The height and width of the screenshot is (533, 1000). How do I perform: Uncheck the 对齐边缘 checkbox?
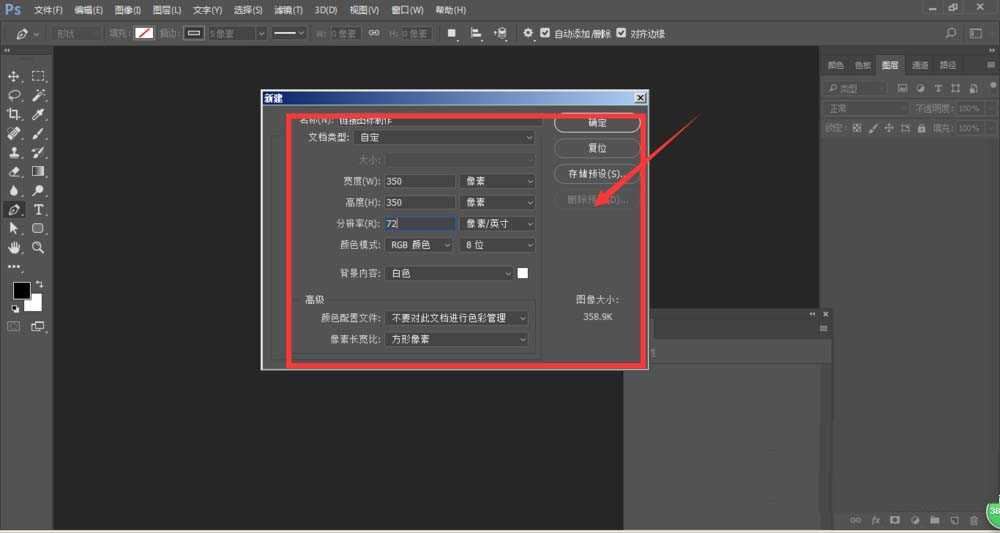point(622,33)
